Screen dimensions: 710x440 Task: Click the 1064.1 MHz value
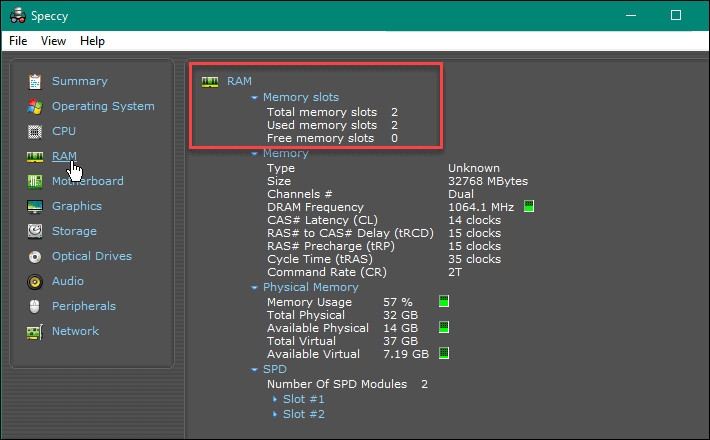coord(481,207)
